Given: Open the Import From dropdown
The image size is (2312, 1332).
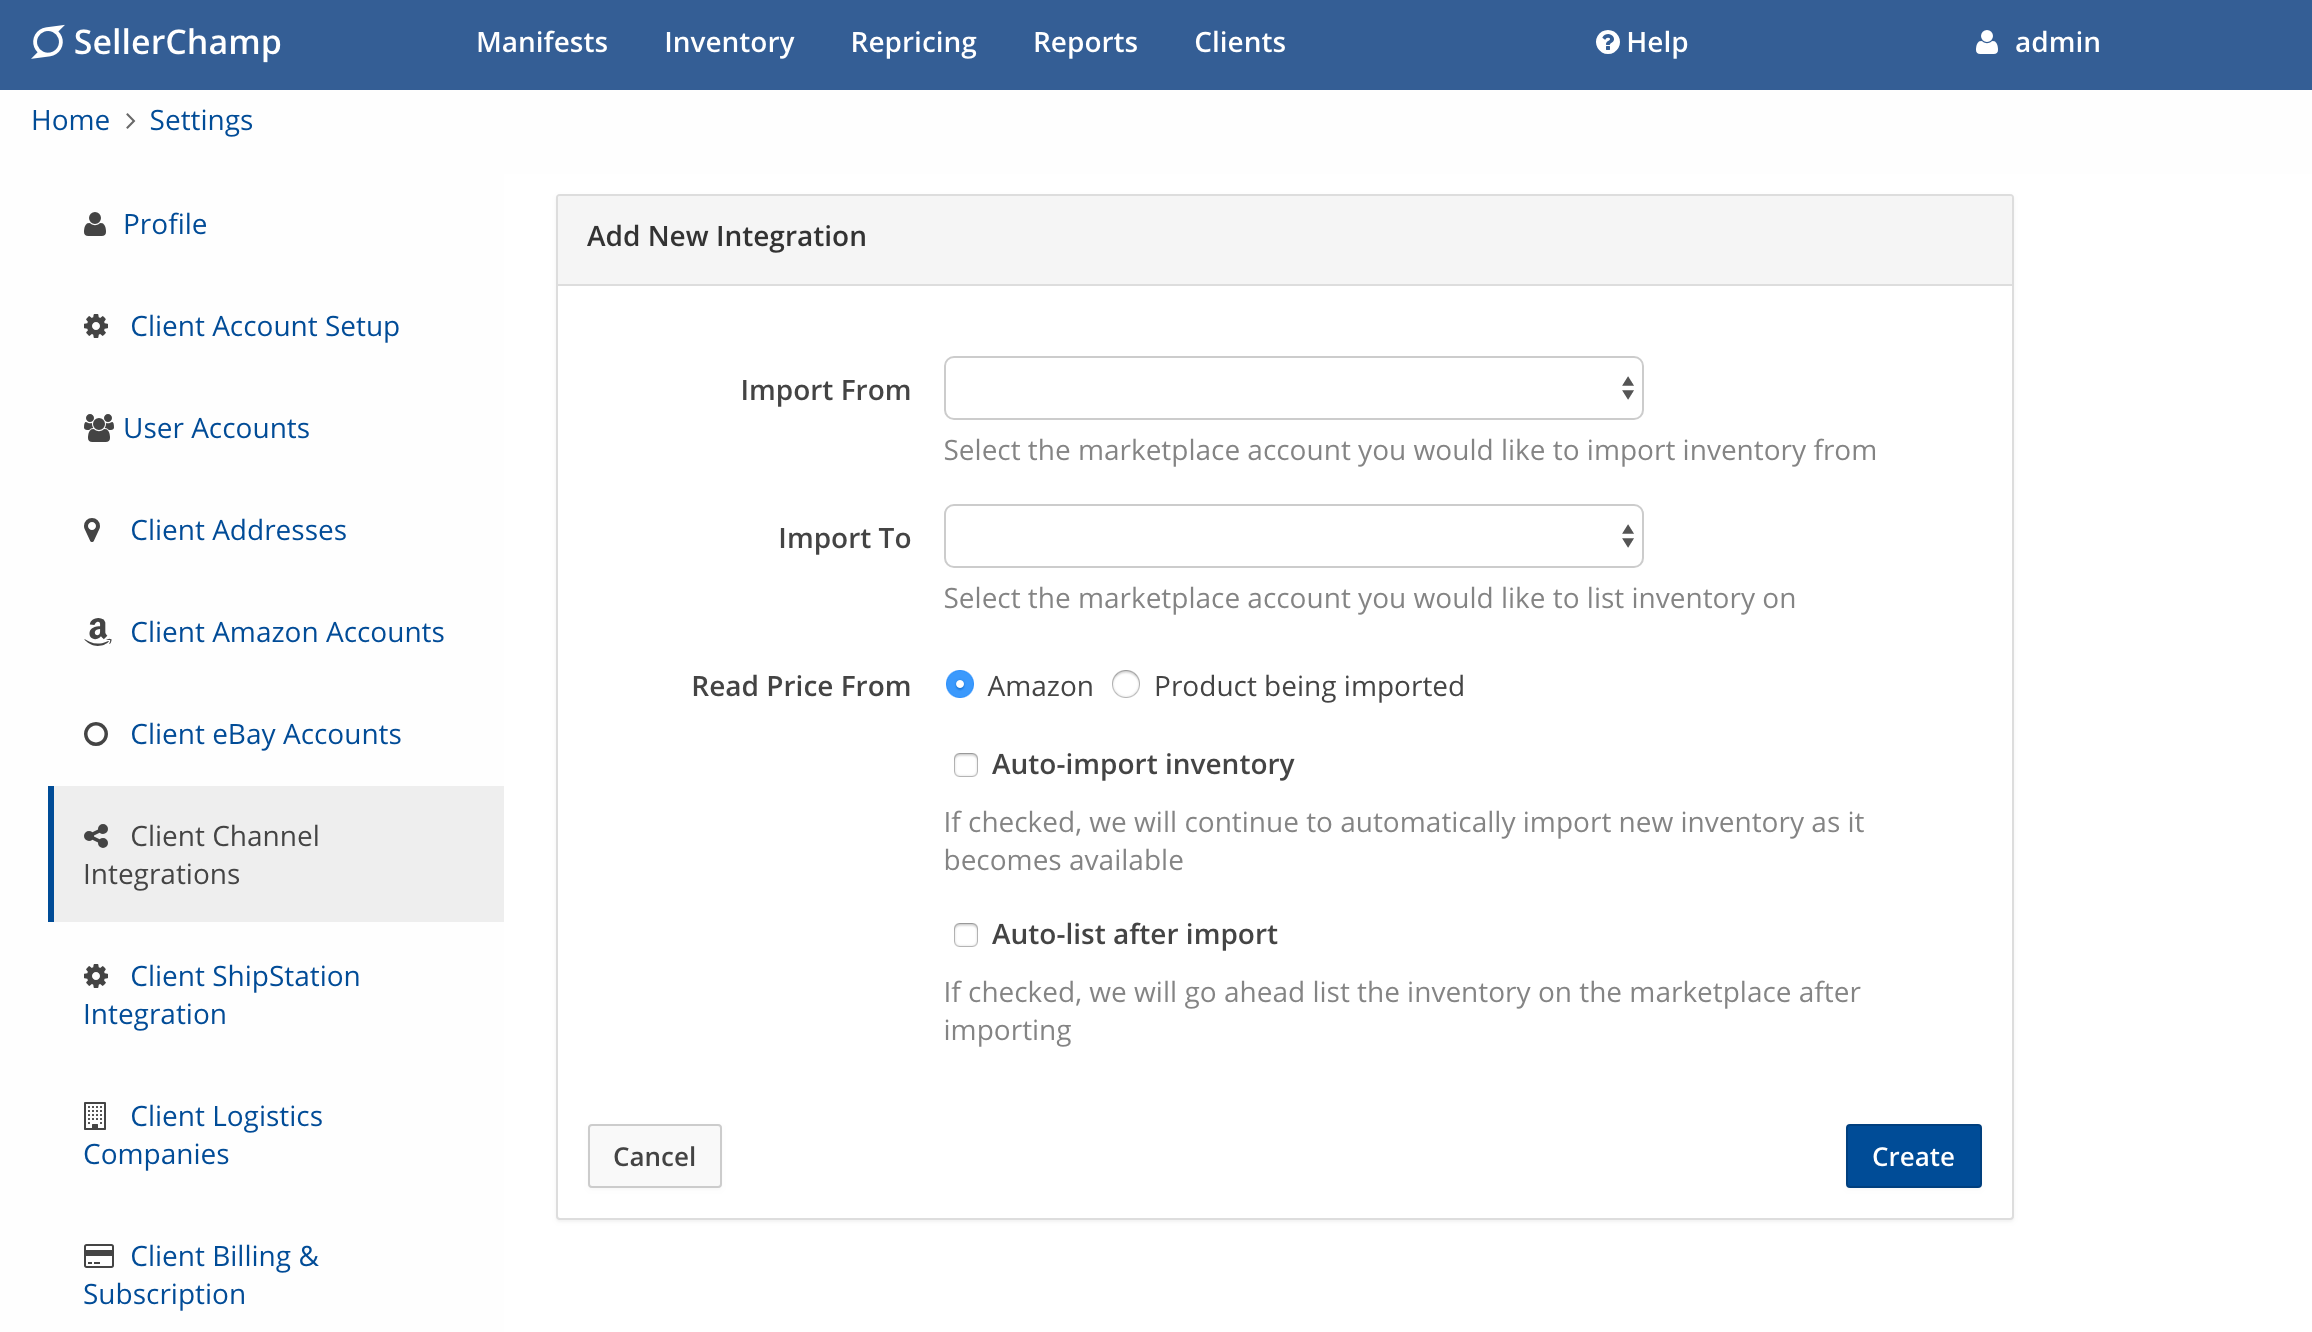Looking at the screenshot, I should [1293, 388].
